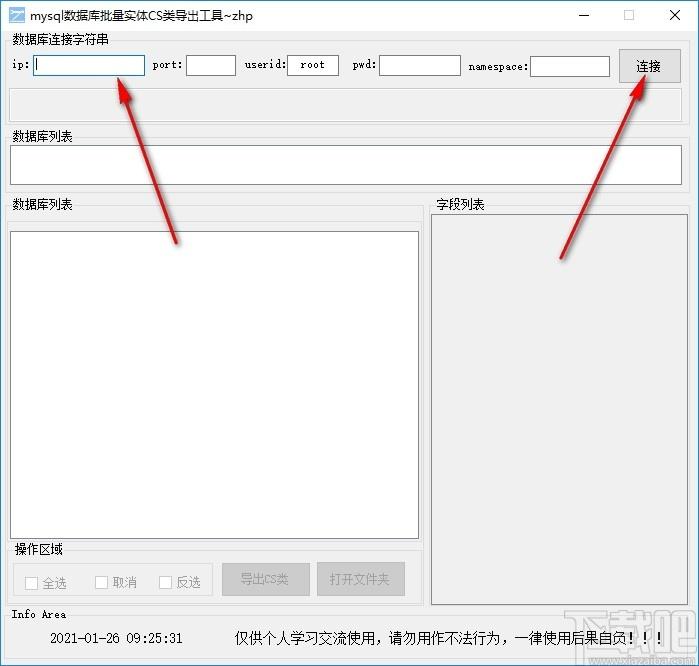The image size is (699, 666).
Task: Click the pwd password field
Action: [x=419, y=65]
